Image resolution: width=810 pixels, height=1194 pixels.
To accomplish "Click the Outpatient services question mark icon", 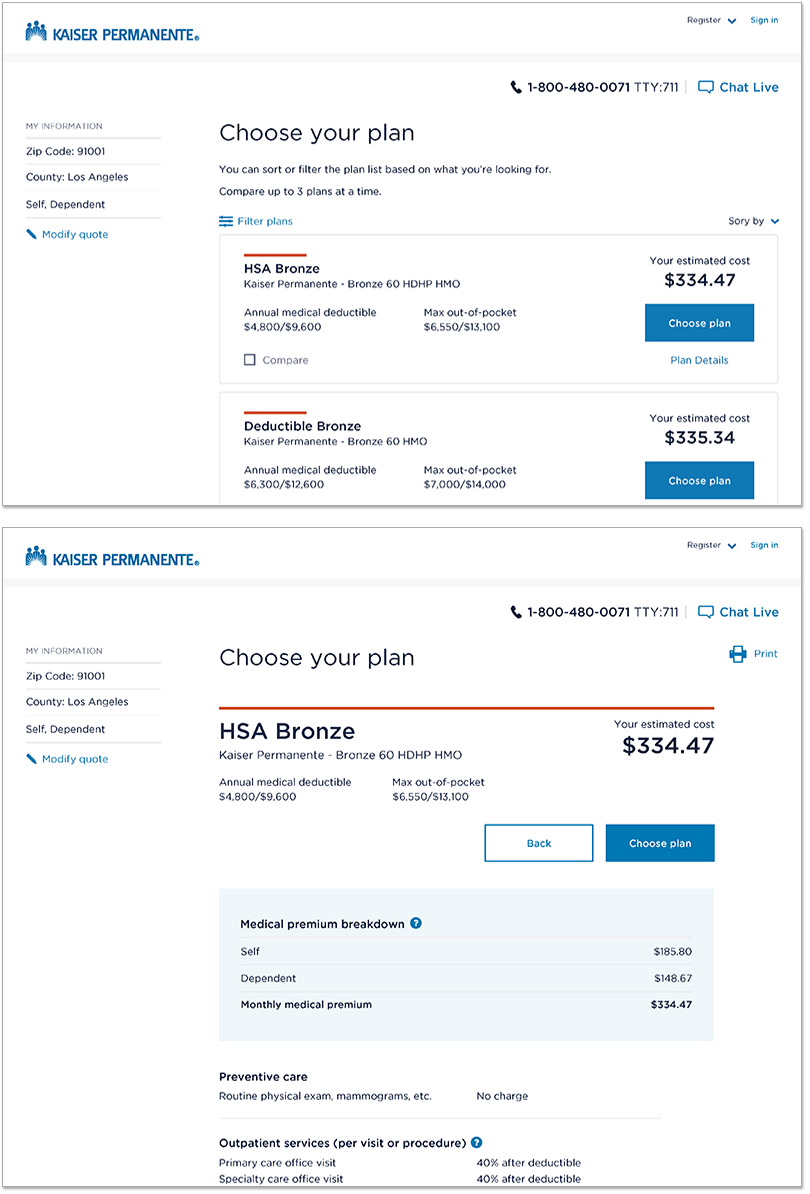I will [476, 1141].
